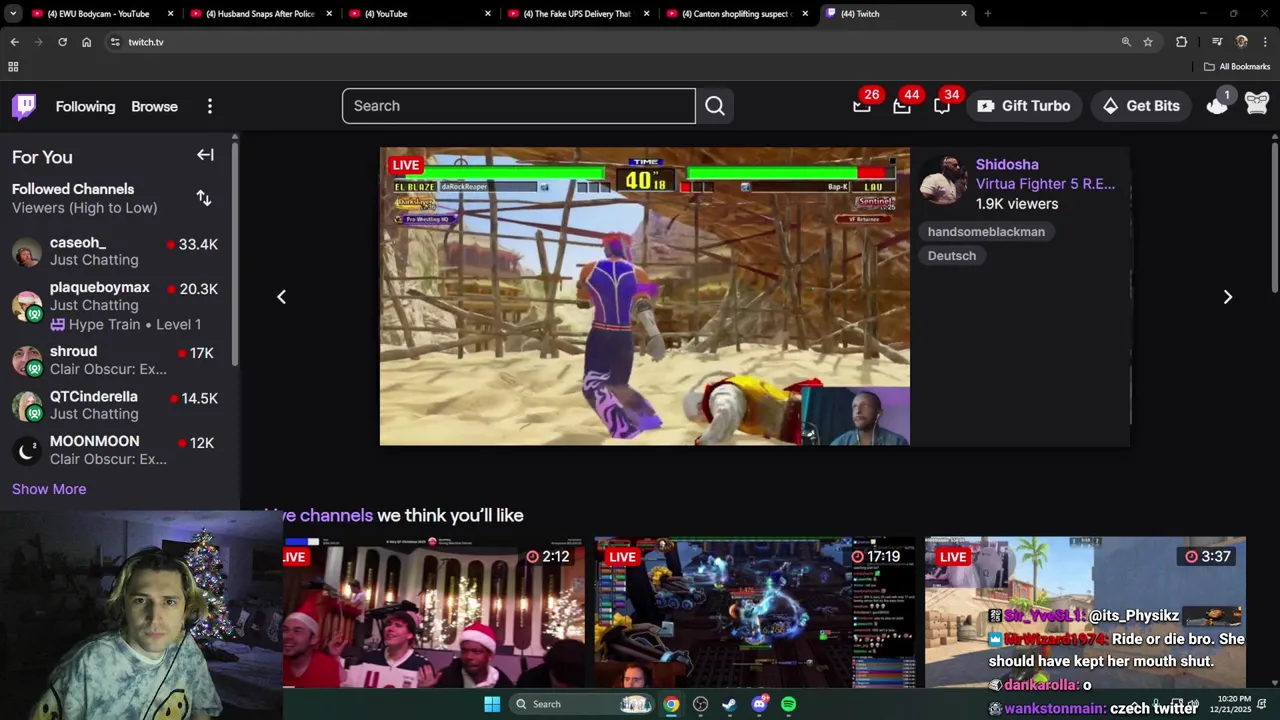Screen dimensions: 1280x720
Task: Open All Bookmarks folder
Action: tap(1236, 67)
